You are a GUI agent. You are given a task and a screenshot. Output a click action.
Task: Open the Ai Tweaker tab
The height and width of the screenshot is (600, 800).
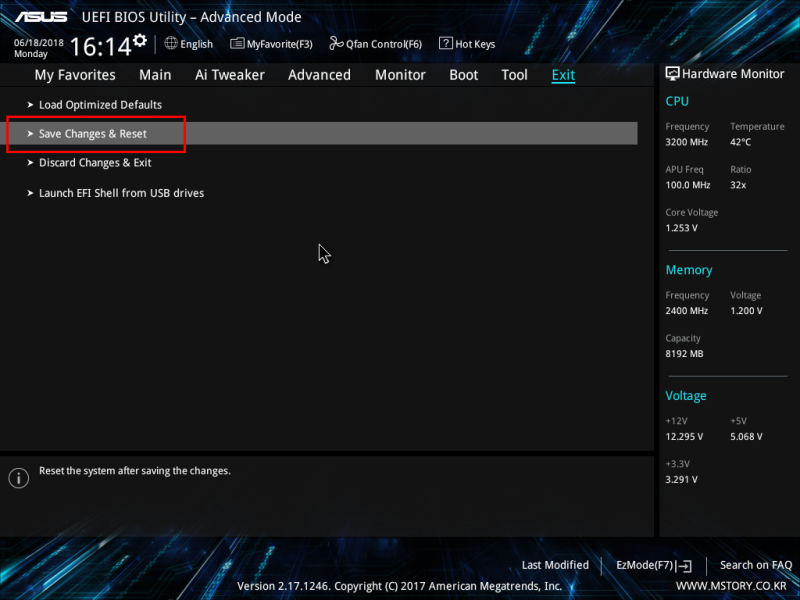click(230, 75)
